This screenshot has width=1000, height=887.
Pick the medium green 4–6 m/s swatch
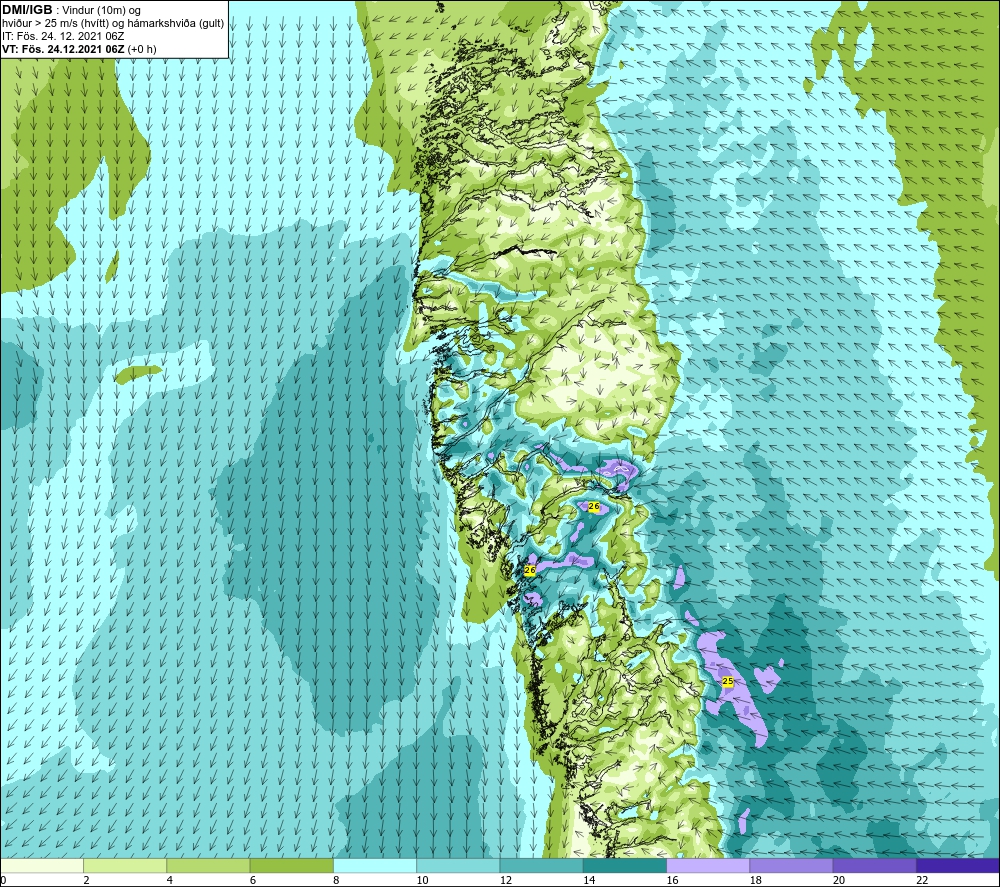[209, 866]
